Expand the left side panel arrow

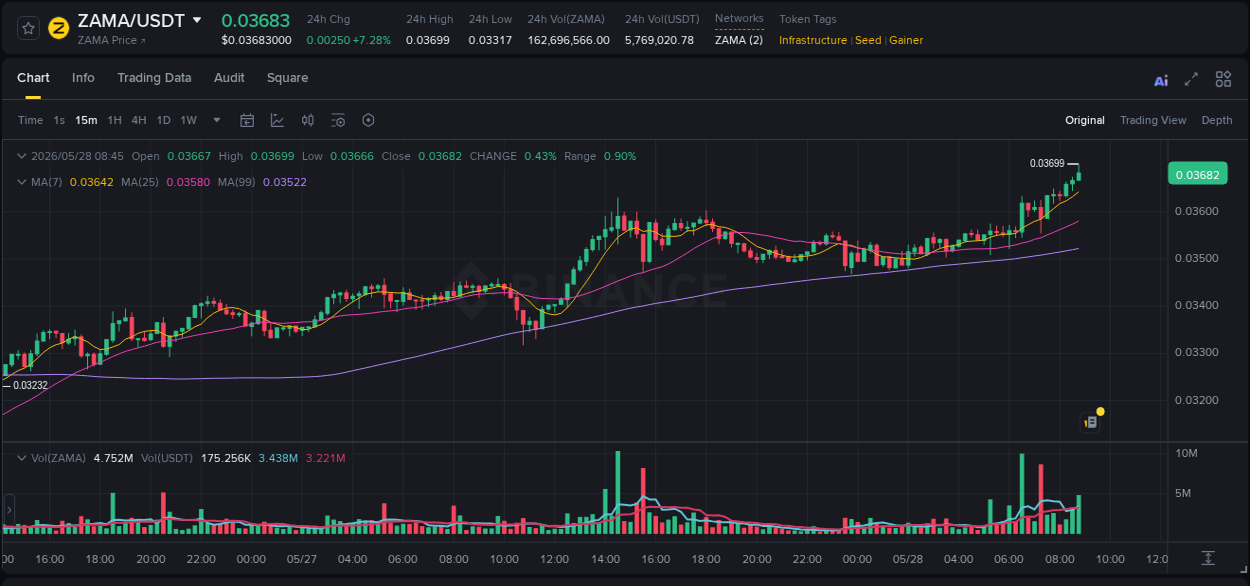pyautogui.click(x=8, y=510)
